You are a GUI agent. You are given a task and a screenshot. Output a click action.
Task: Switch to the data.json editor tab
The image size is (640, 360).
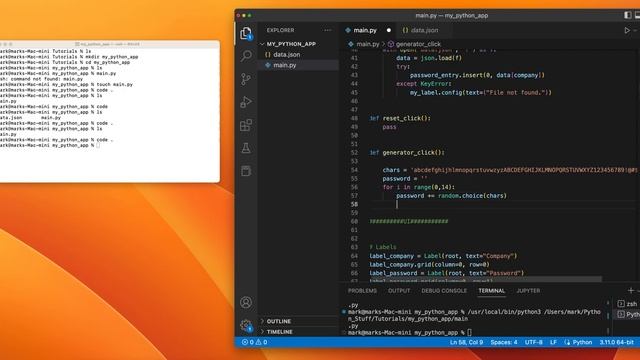tap(424, 30)
